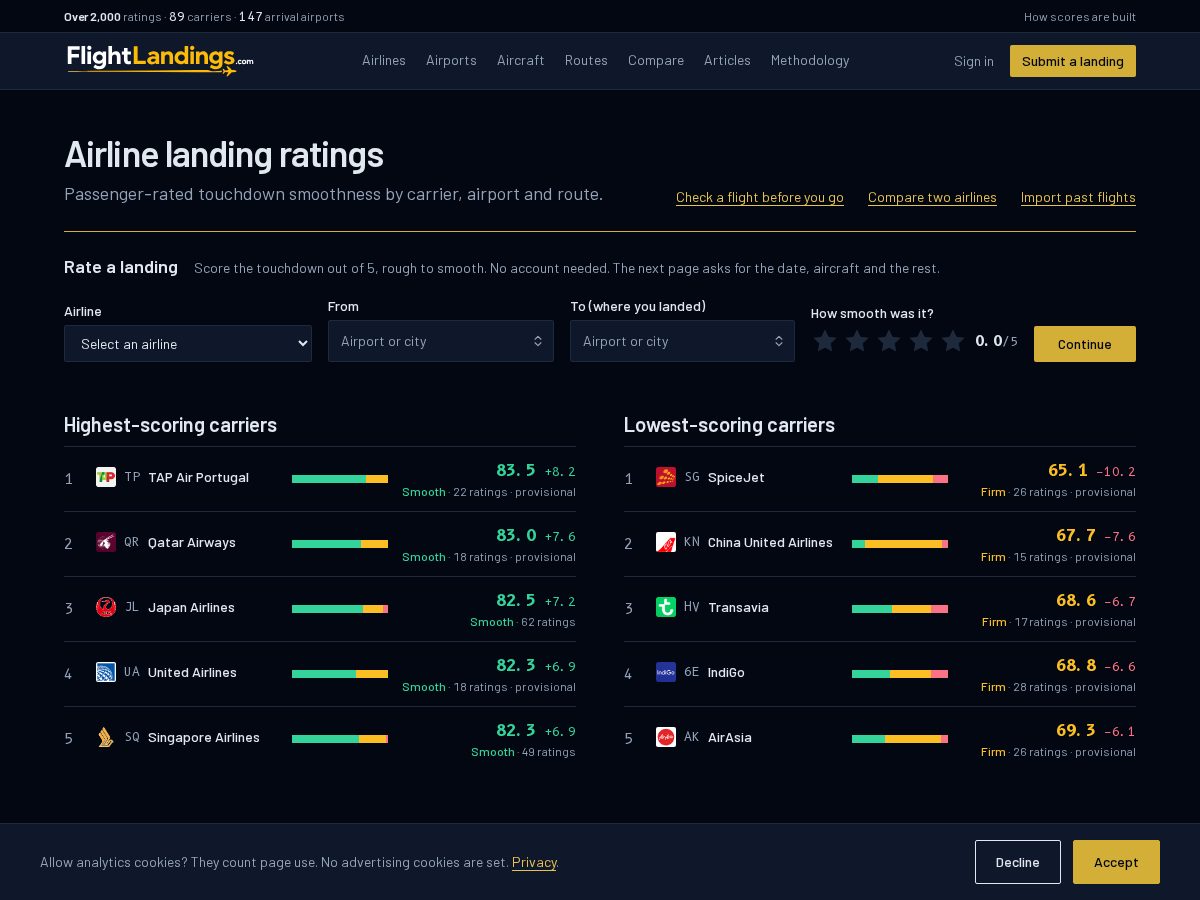Click the 69.3 AirAsia score
This screenshot has height=900, width=1200.
click(x=1076, y=730)
